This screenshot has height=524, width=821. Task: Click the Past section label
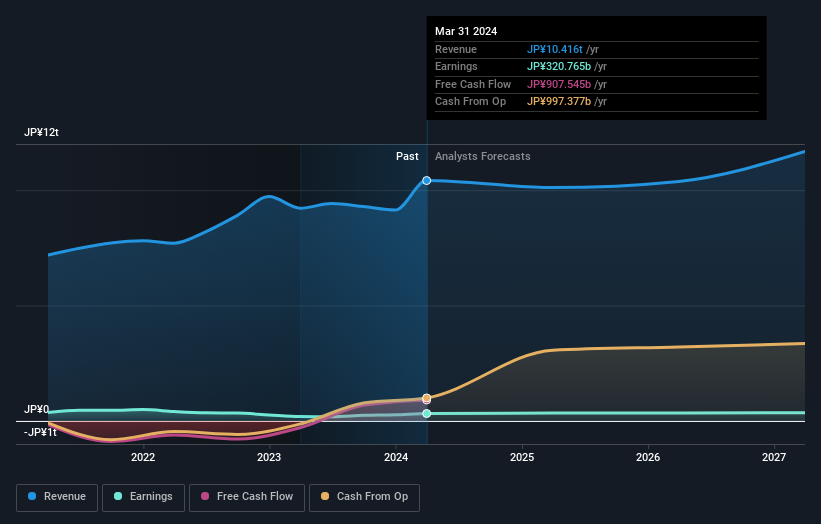[407, 157]
